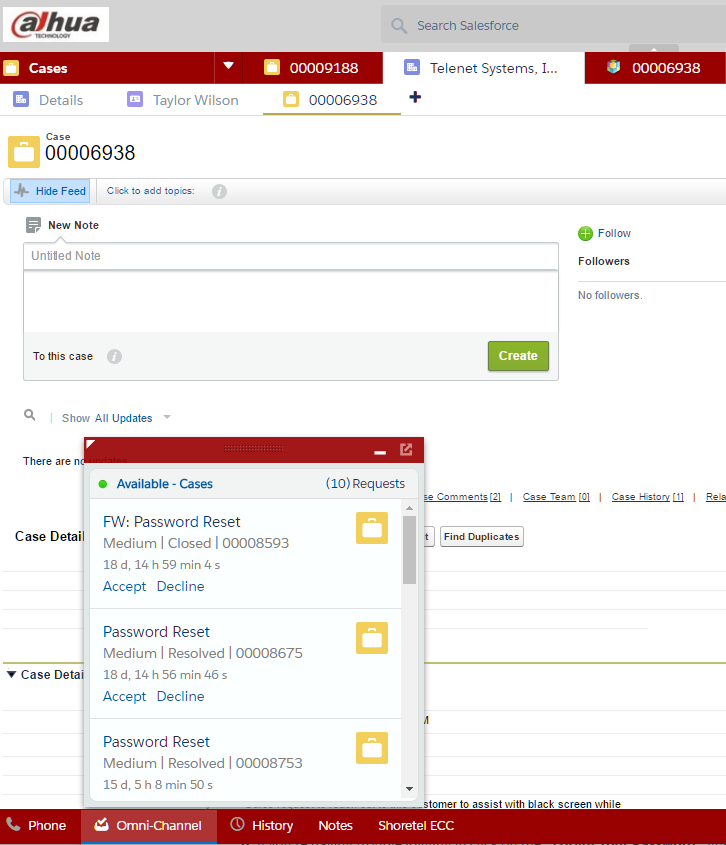This screenshot has height=845, width=726.
Task: Pop out the Omni-Channel widget
Action: (x=406, y=449)
